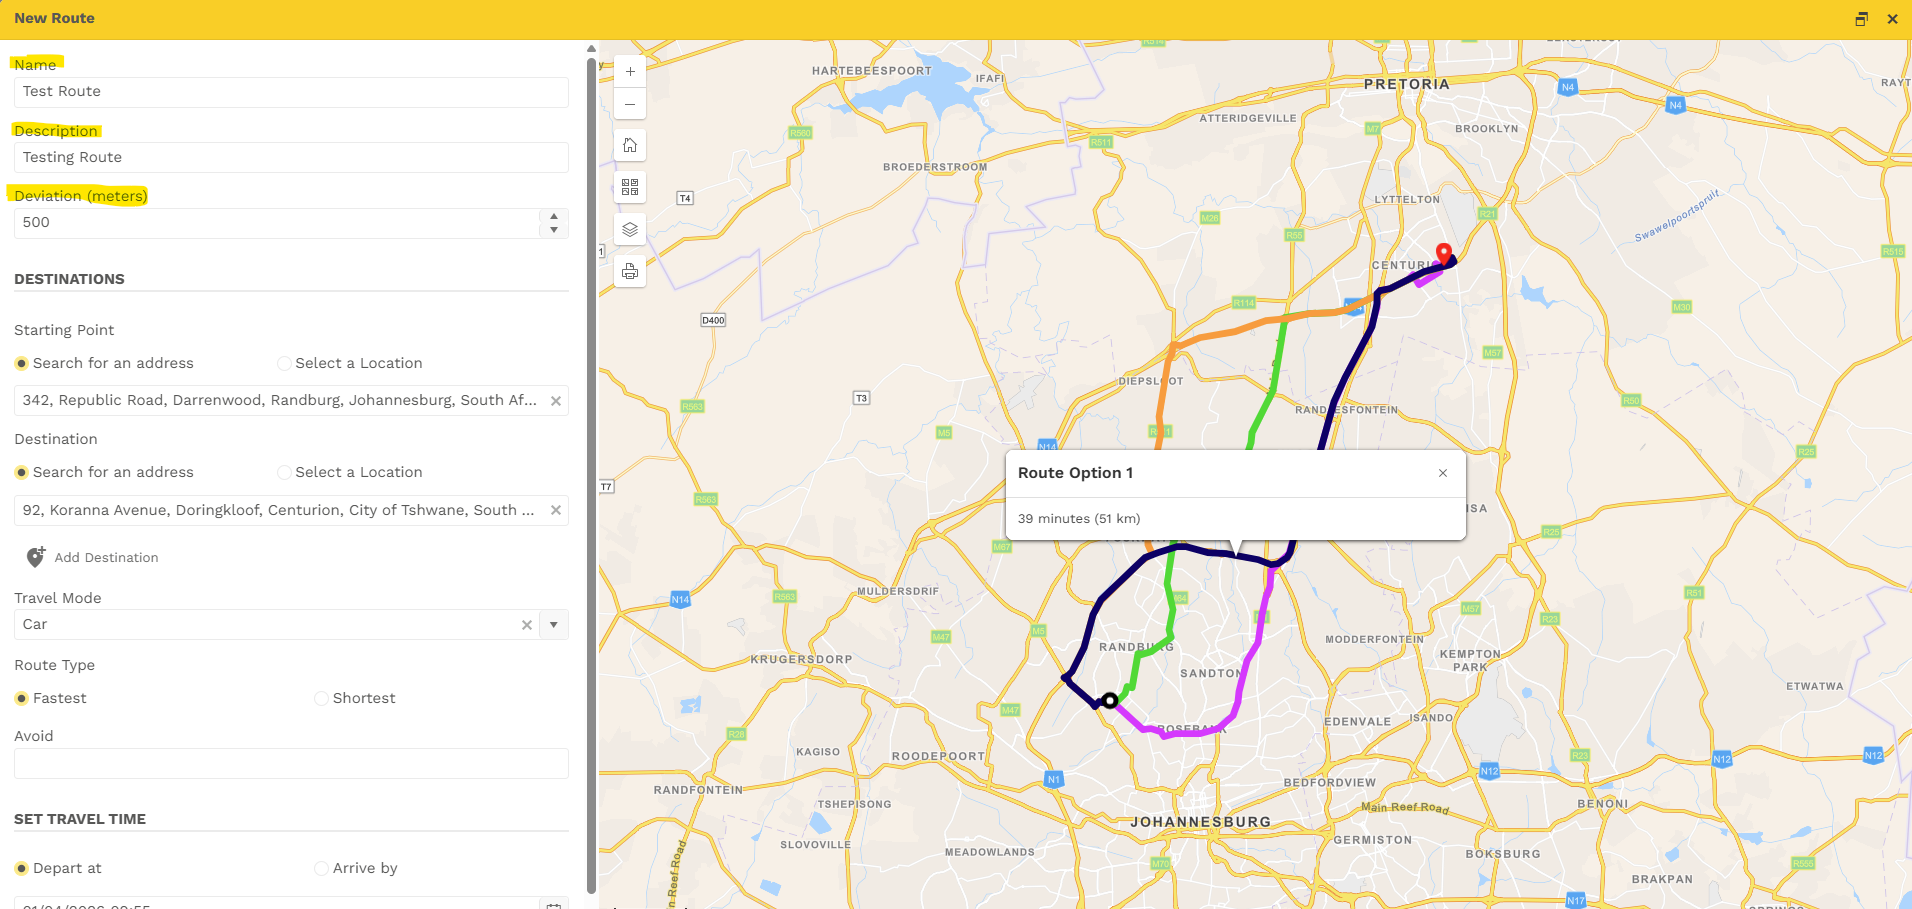Click the MULDERSDRIF map label
Image resolution: width=1912 pixels, height=909 pixels.
click(x=898, y=591)
